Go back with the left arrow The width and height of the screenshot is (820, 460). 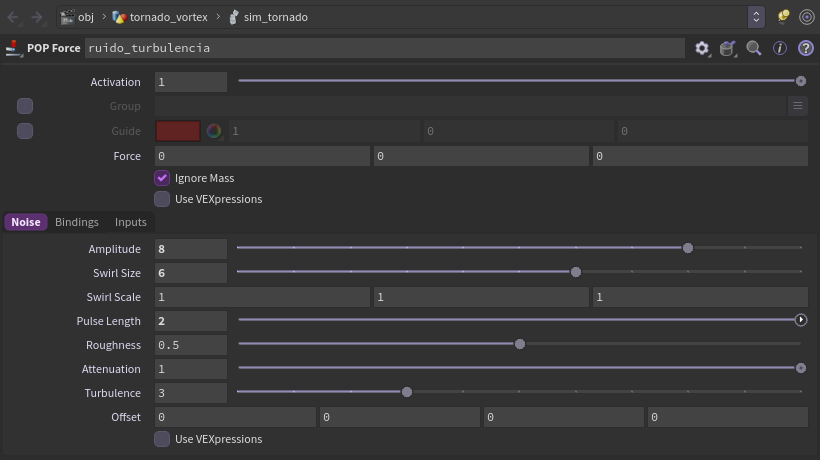click(x=13, y=17)
